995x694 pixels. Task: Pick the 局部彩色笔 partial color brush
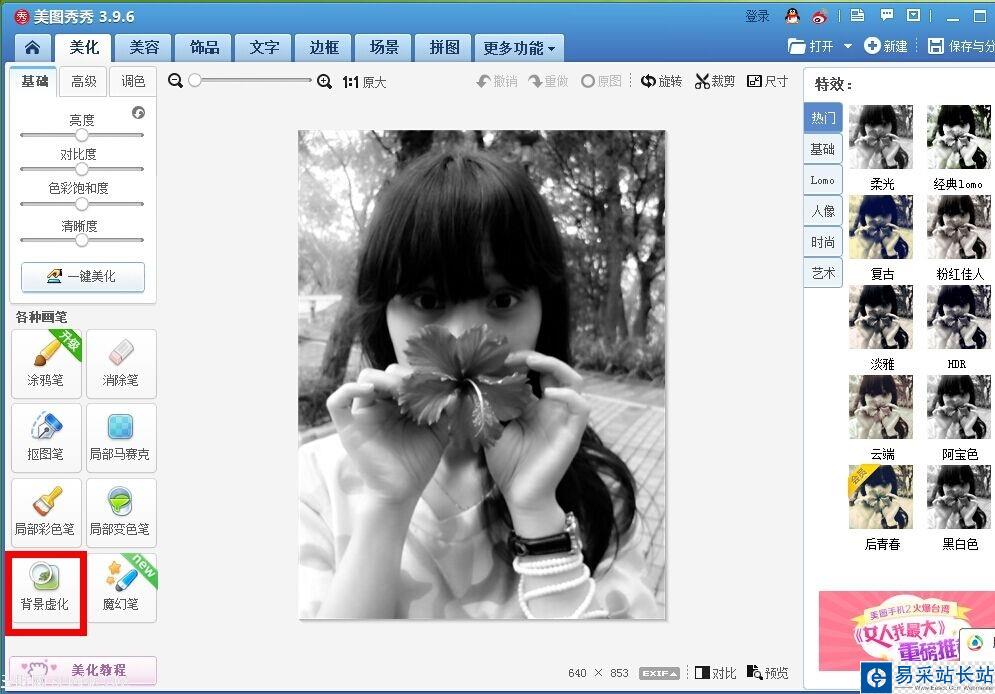(46, 513)
